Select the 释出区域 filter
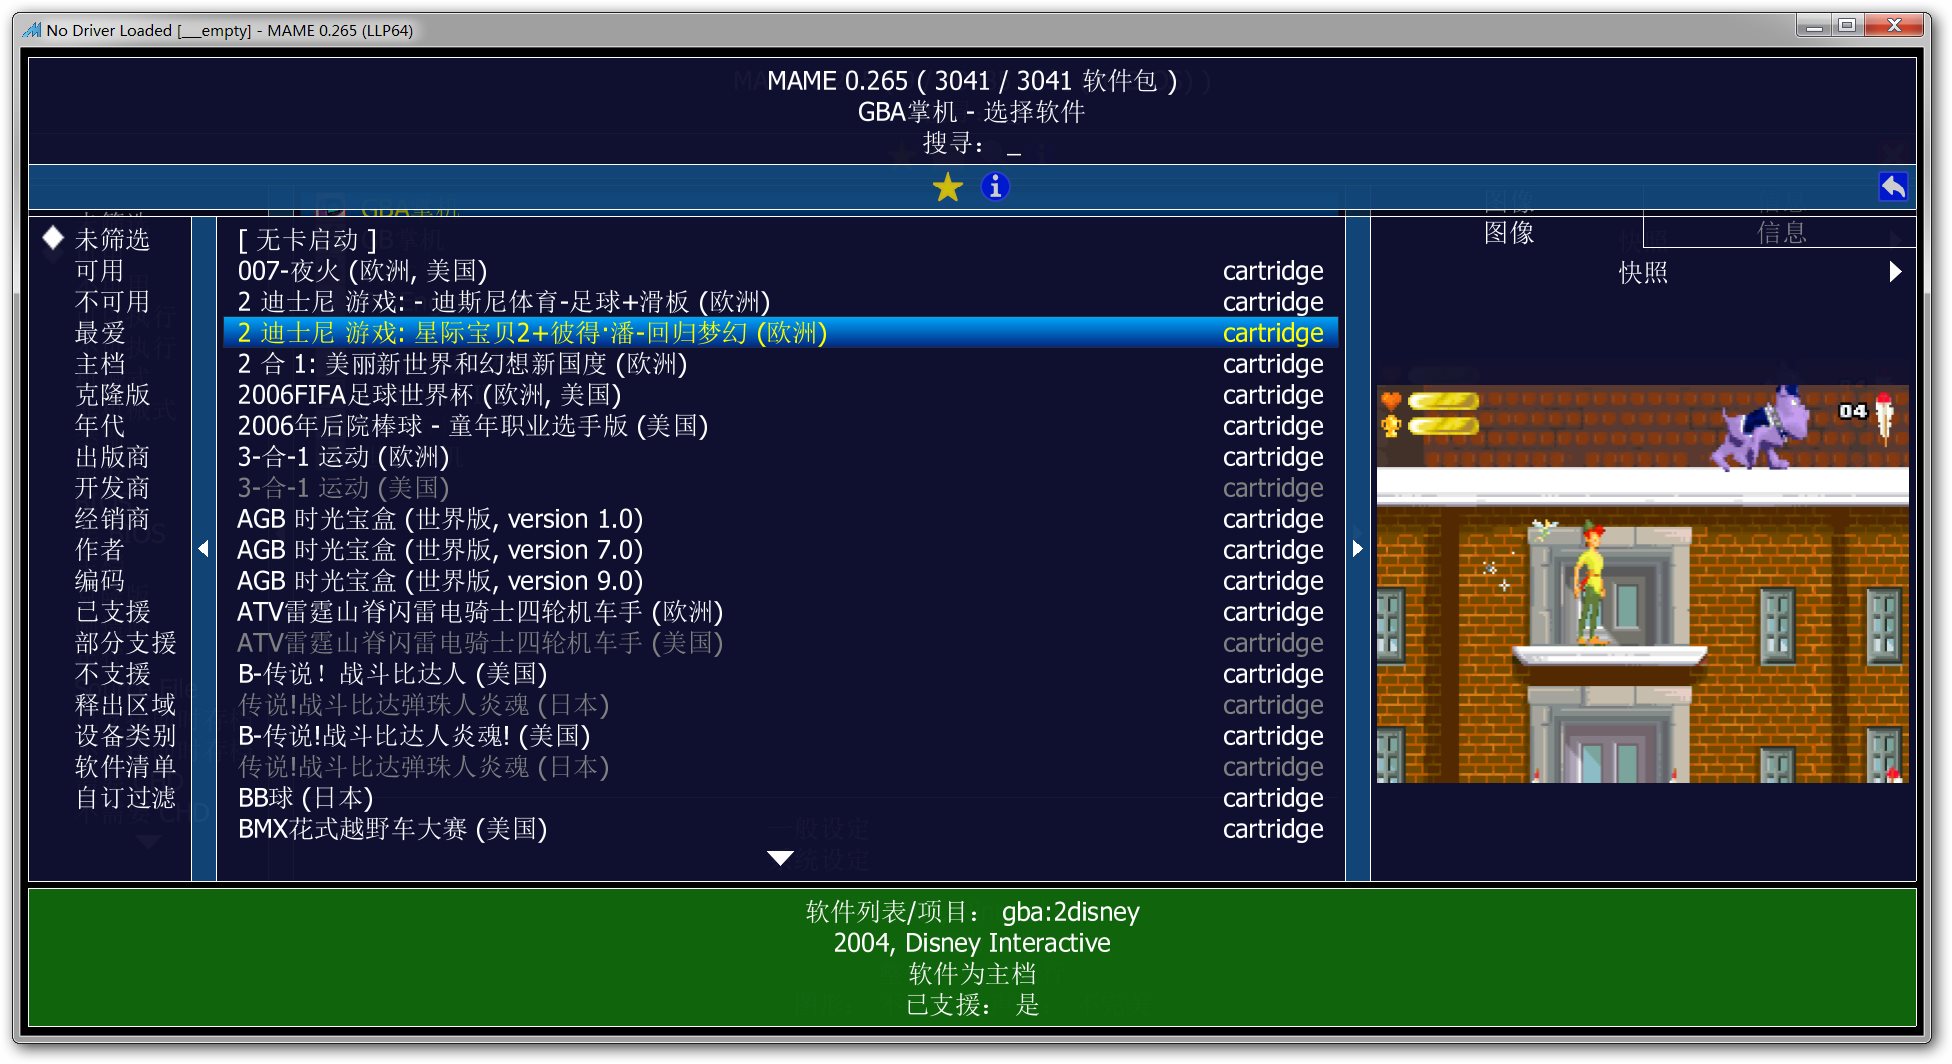Viewport: 1952px width, 1064px height. 125,705
